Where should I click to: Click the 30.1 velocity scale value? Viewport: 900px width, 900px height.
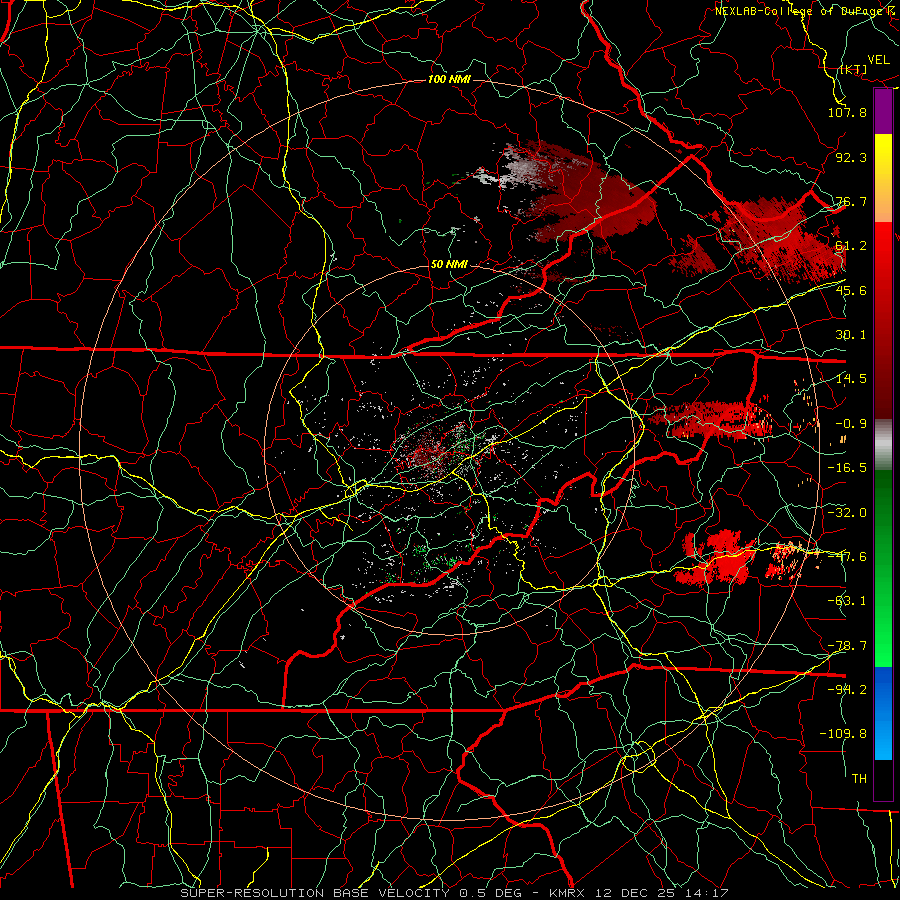click(851, 335)
